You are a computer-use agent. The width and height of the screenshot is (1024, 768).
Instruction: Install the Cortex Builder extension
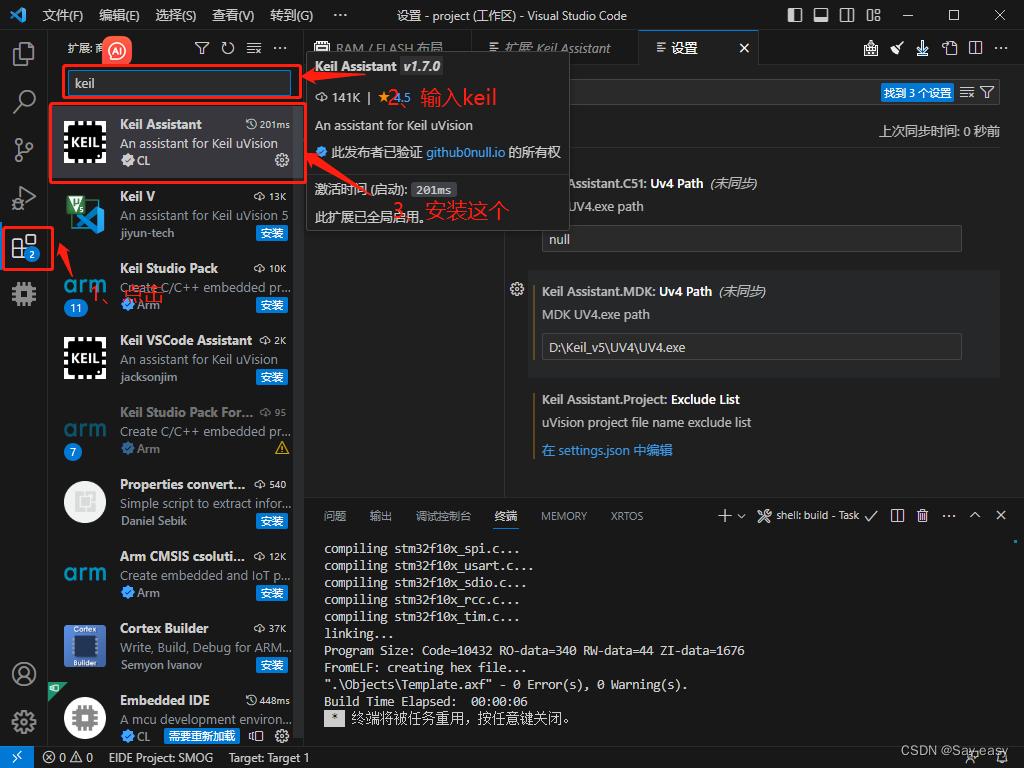(x=272, y=665)
